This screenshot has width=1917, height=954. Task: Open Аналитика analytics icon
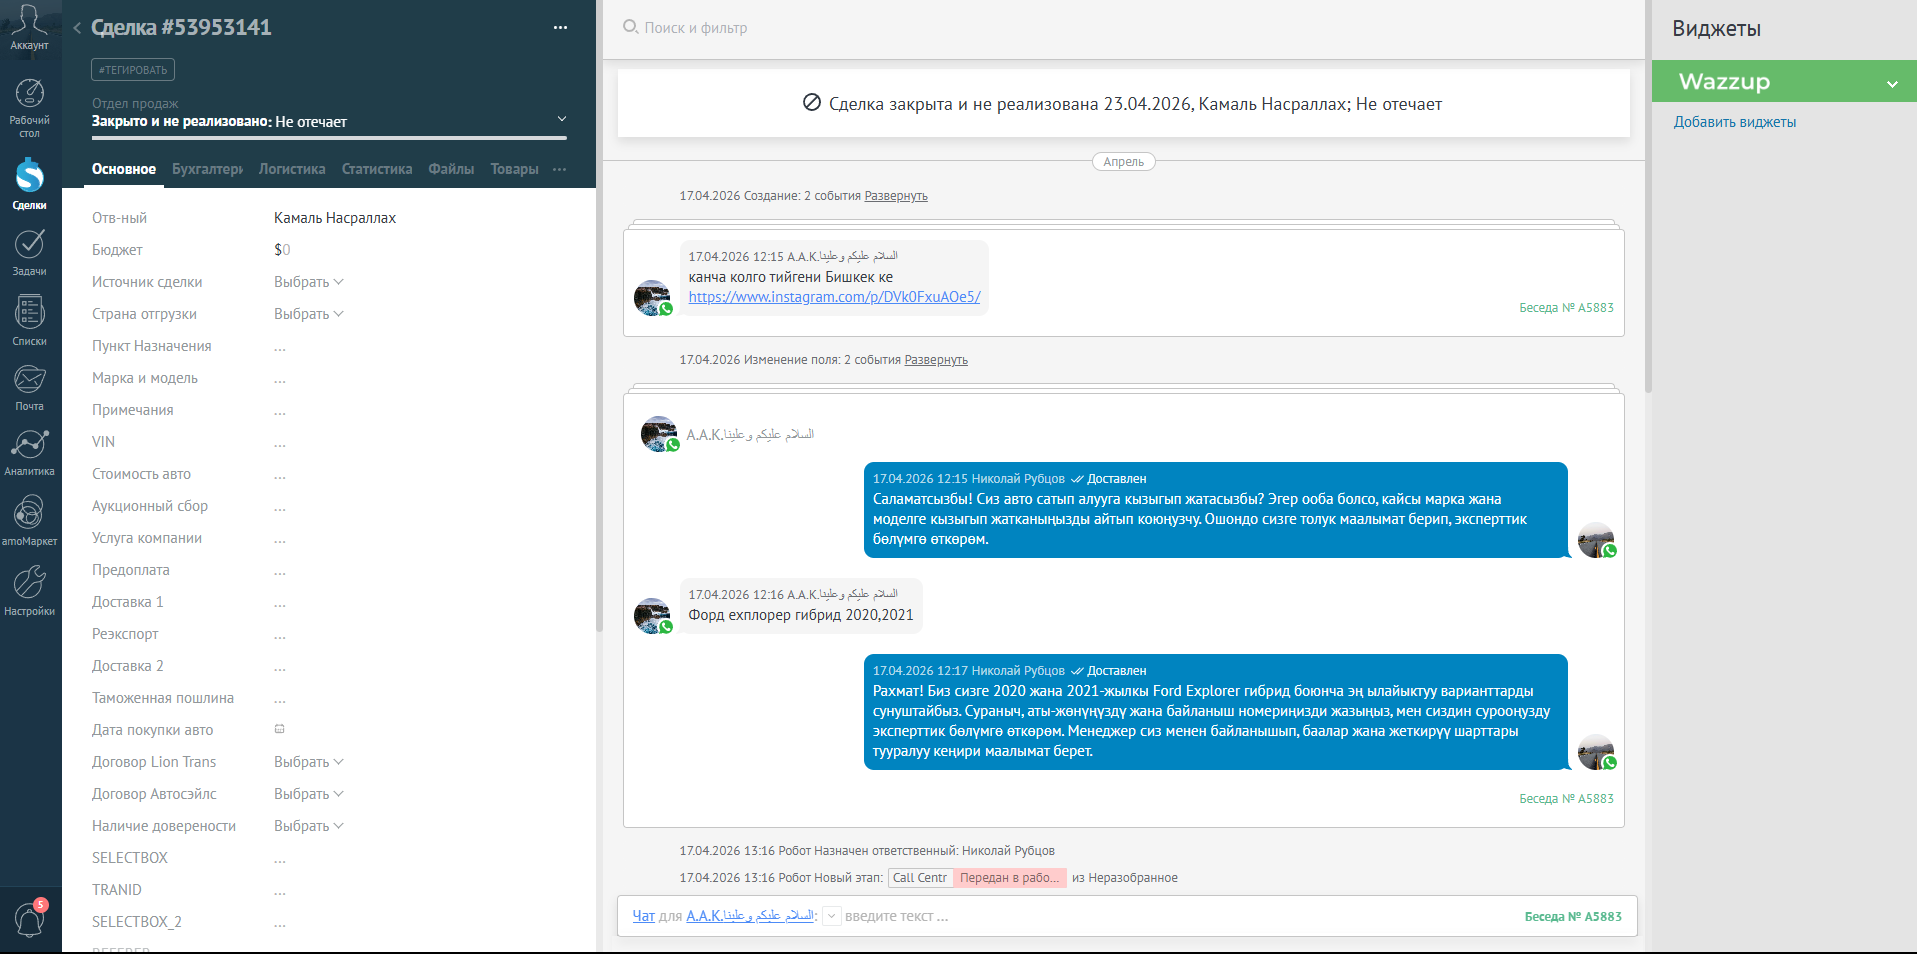(x=29, y=453)
